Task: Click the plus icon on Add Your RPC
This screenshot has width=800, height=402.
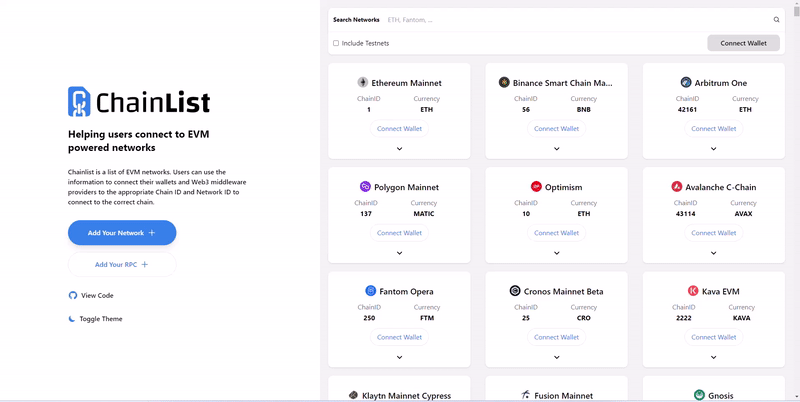Action: [x=144, y=264]
